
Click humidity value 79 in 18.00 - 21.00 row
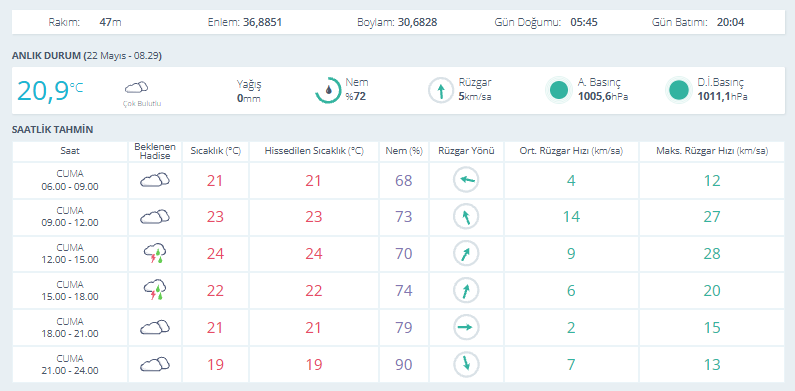(404, 328)
